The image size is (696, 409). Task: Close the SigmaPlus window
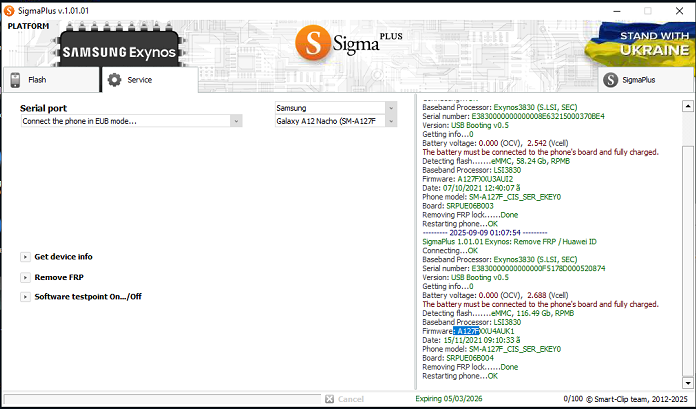click(x=680, y=11)
